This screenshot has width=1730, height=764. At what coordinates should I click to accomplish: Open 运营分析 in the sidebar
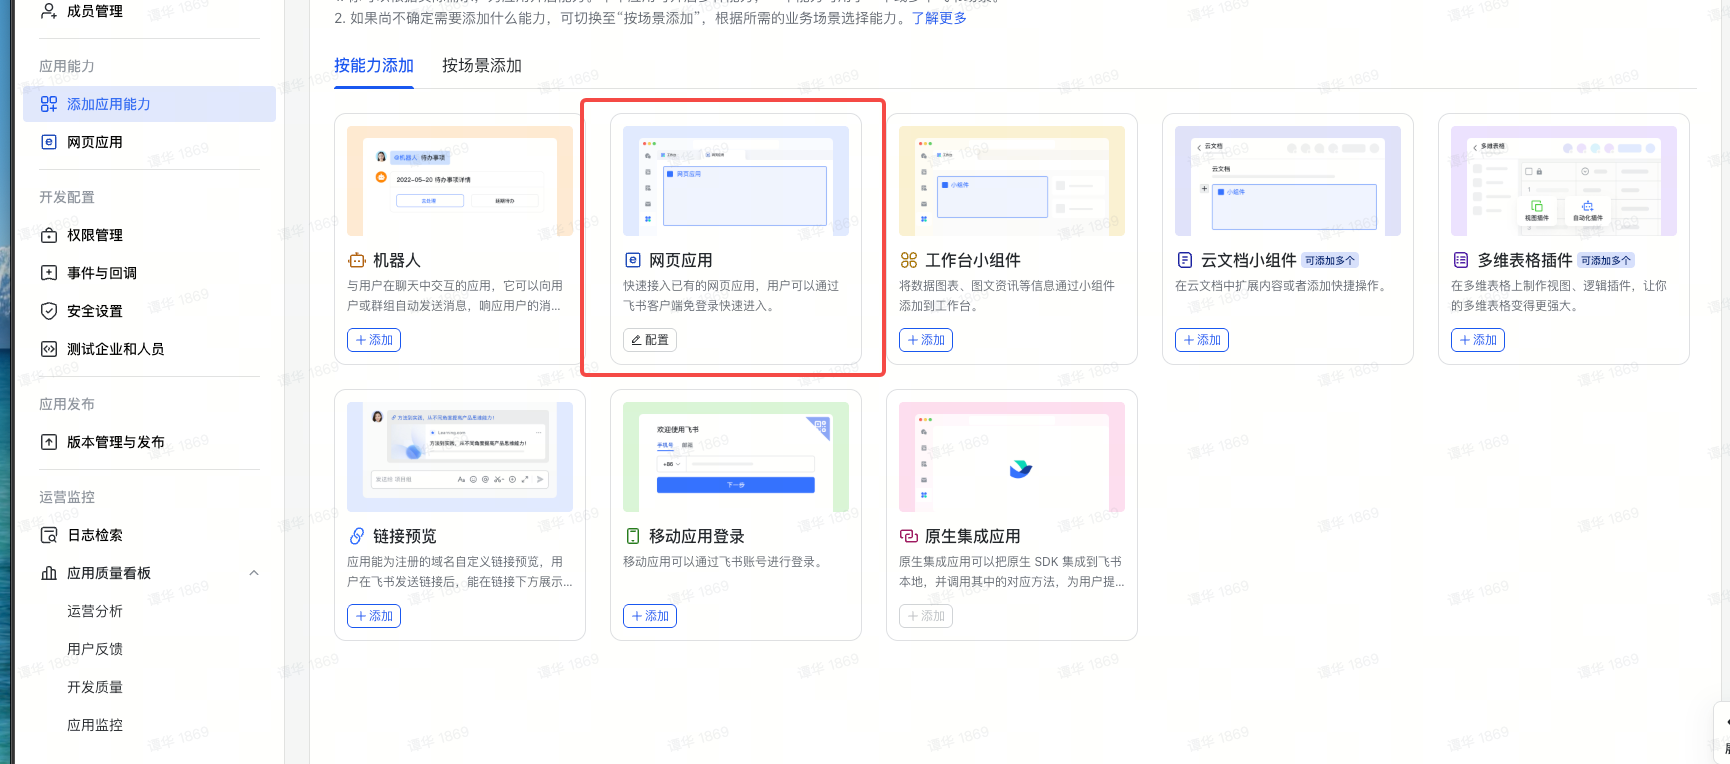[95, 611]
